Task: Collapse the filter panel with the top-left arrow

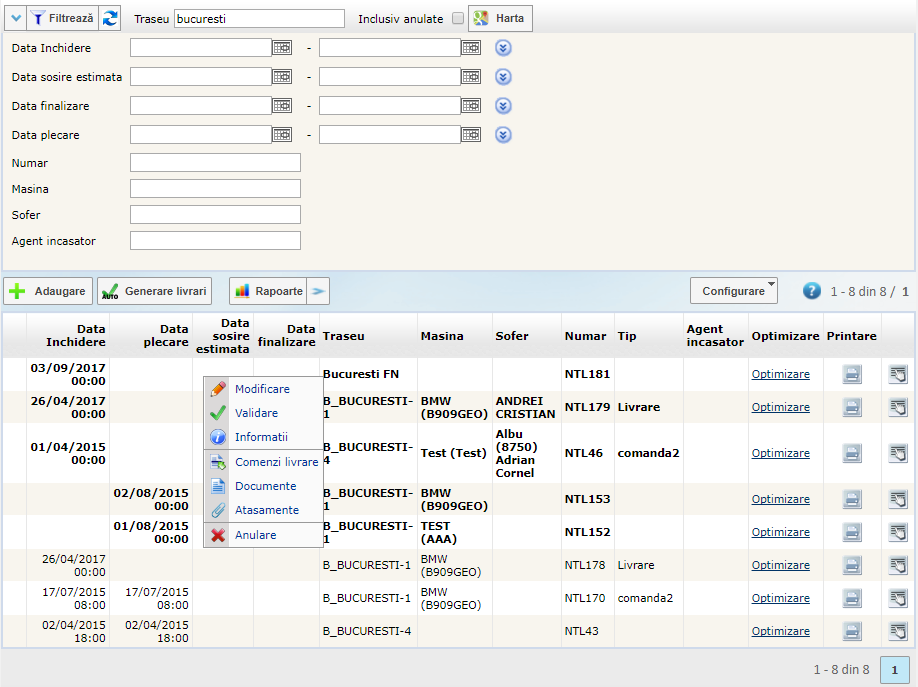Action: coord(15,18)
